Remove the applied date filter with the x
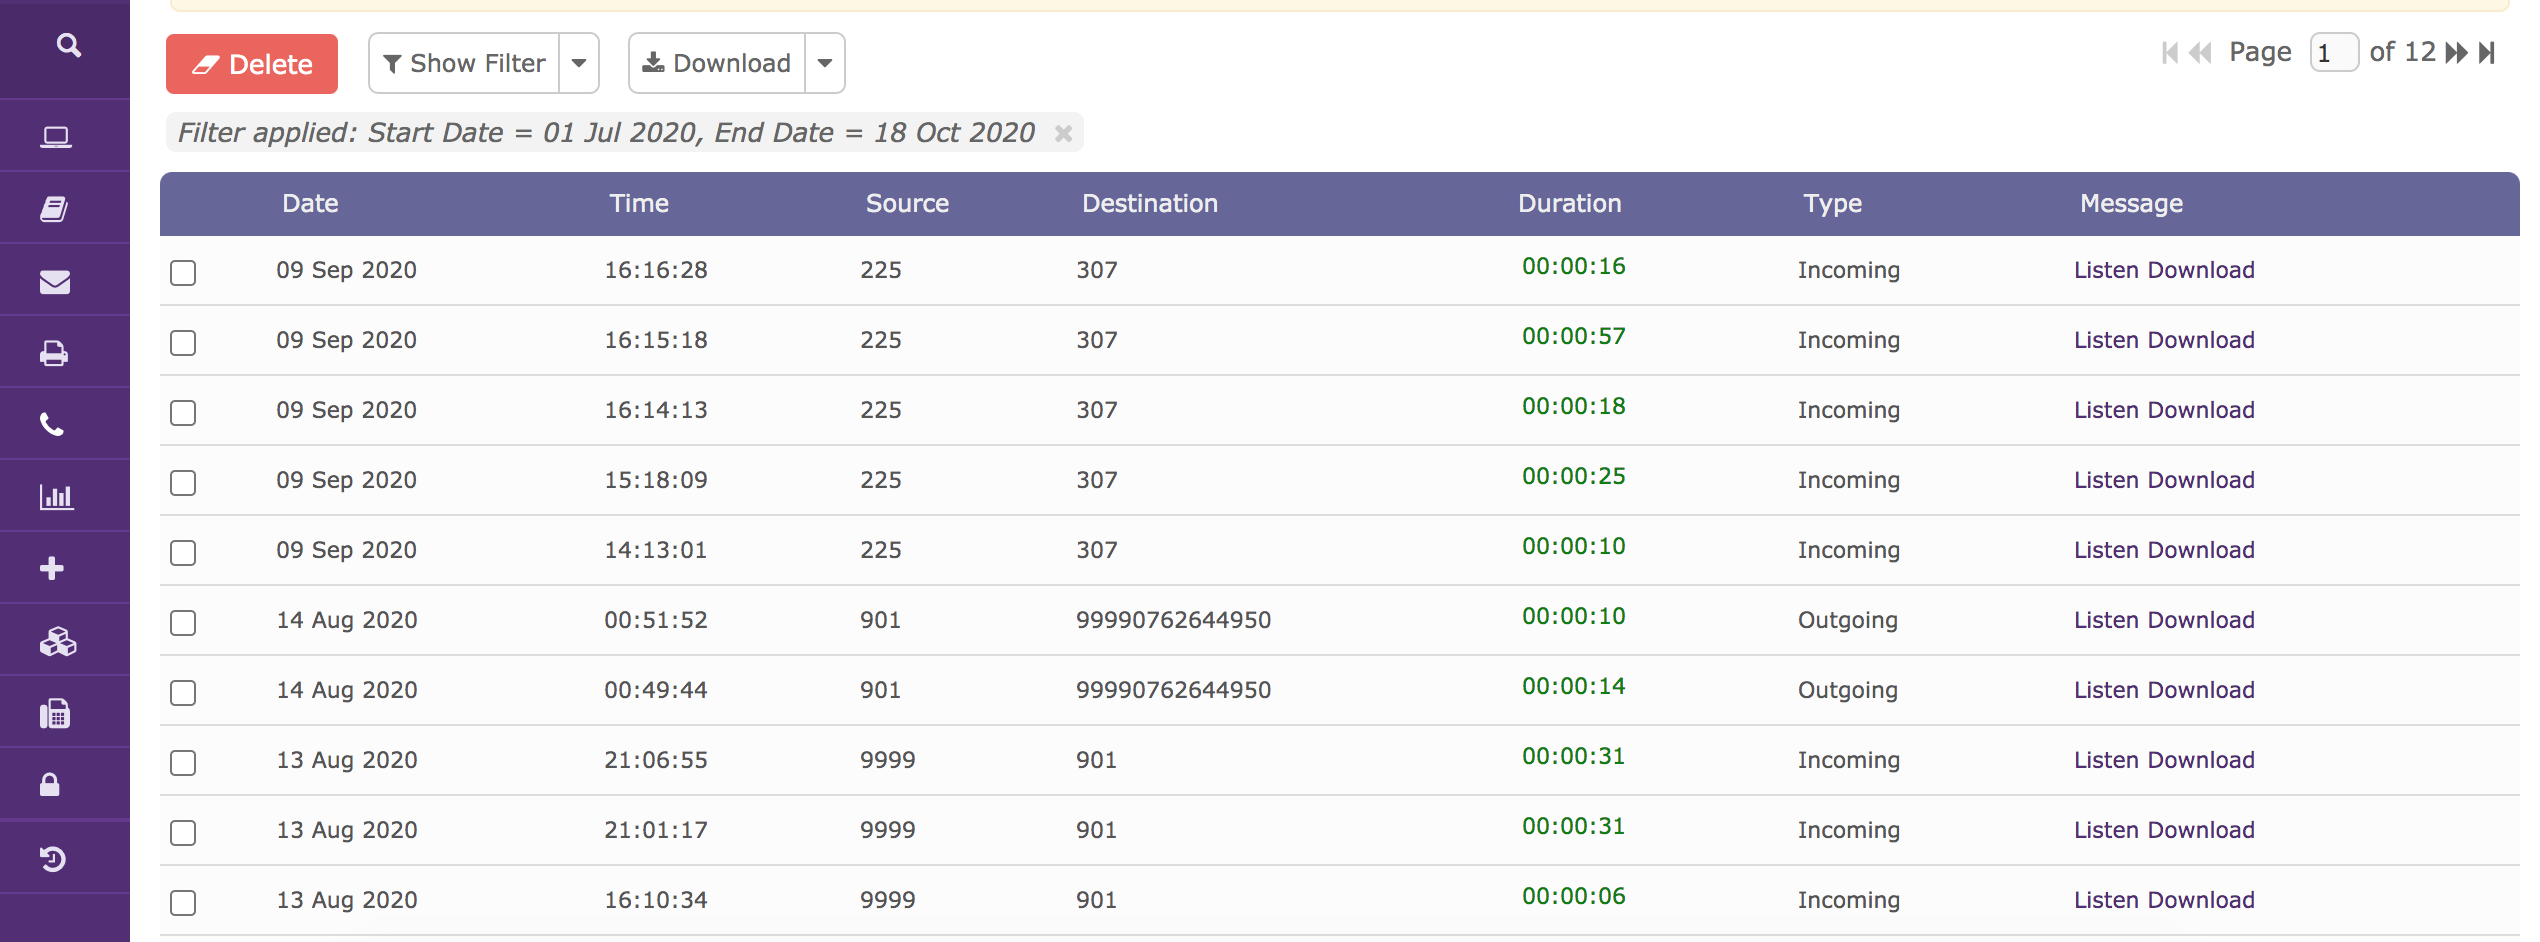The width and height of the screenshot is (2540, 942). (x=1063, y=133)
